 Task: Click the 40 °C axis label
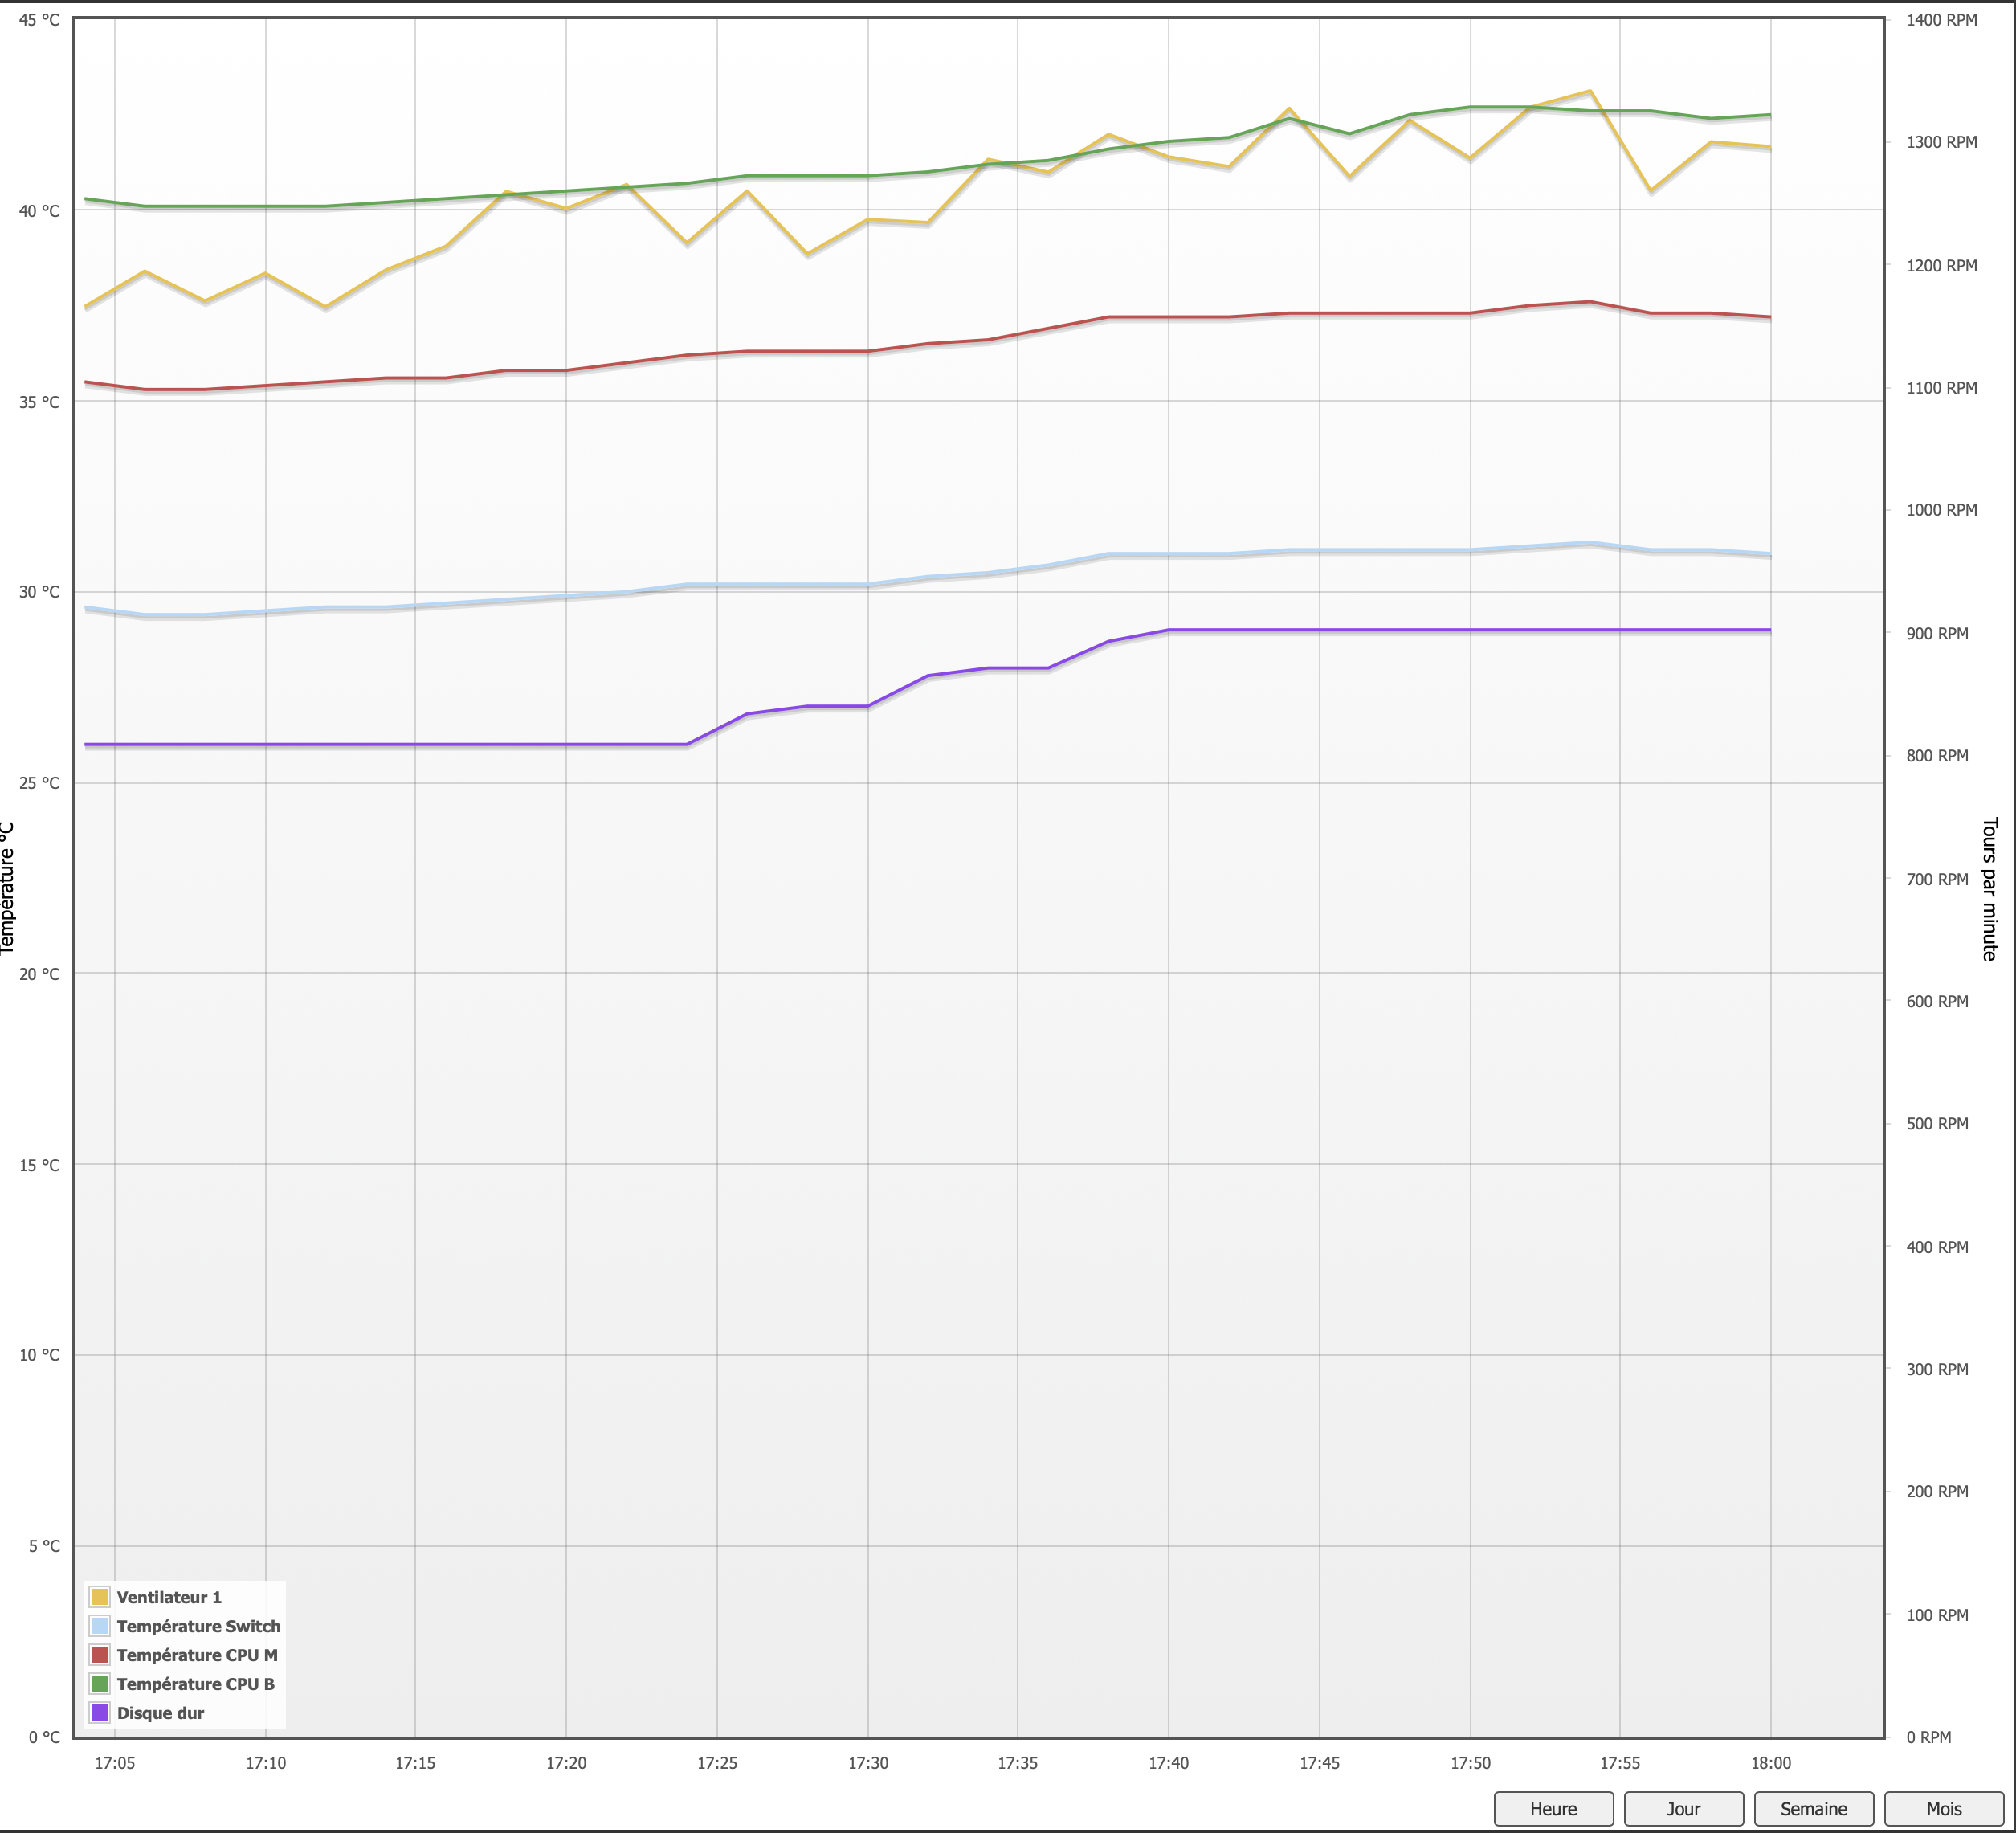[x=39, y=211]
